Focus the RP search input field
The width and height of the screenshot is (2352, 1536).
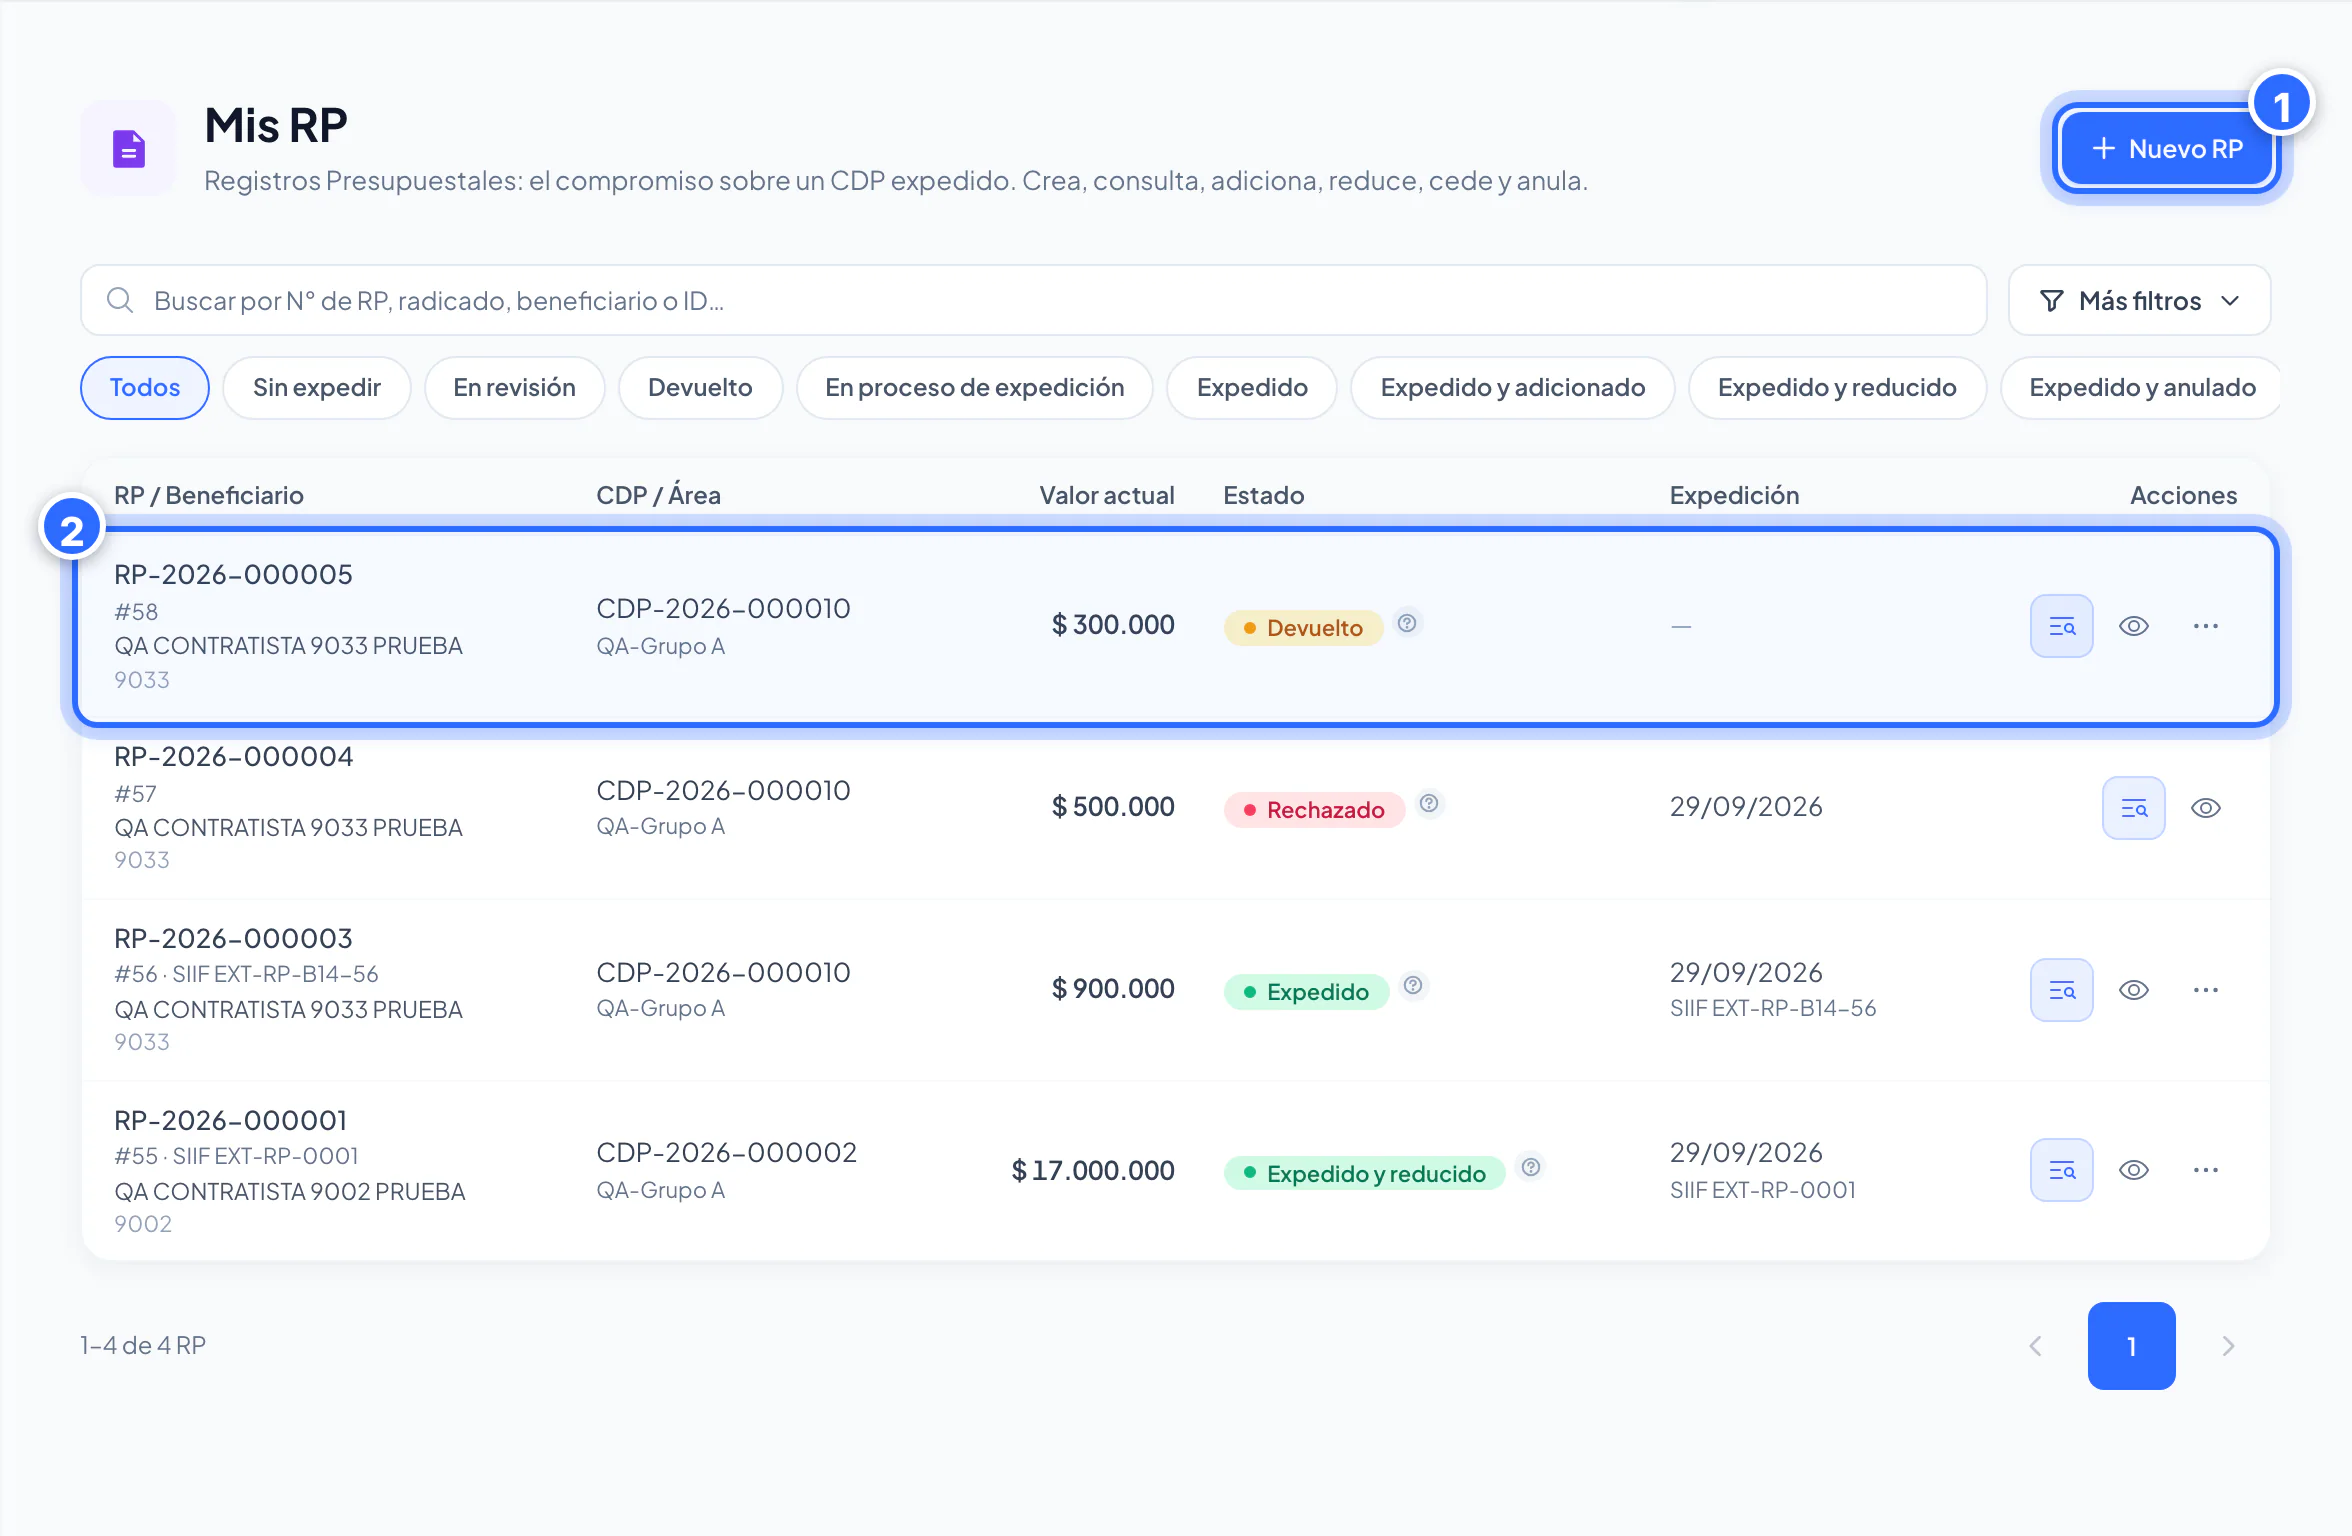(1033, 300)
